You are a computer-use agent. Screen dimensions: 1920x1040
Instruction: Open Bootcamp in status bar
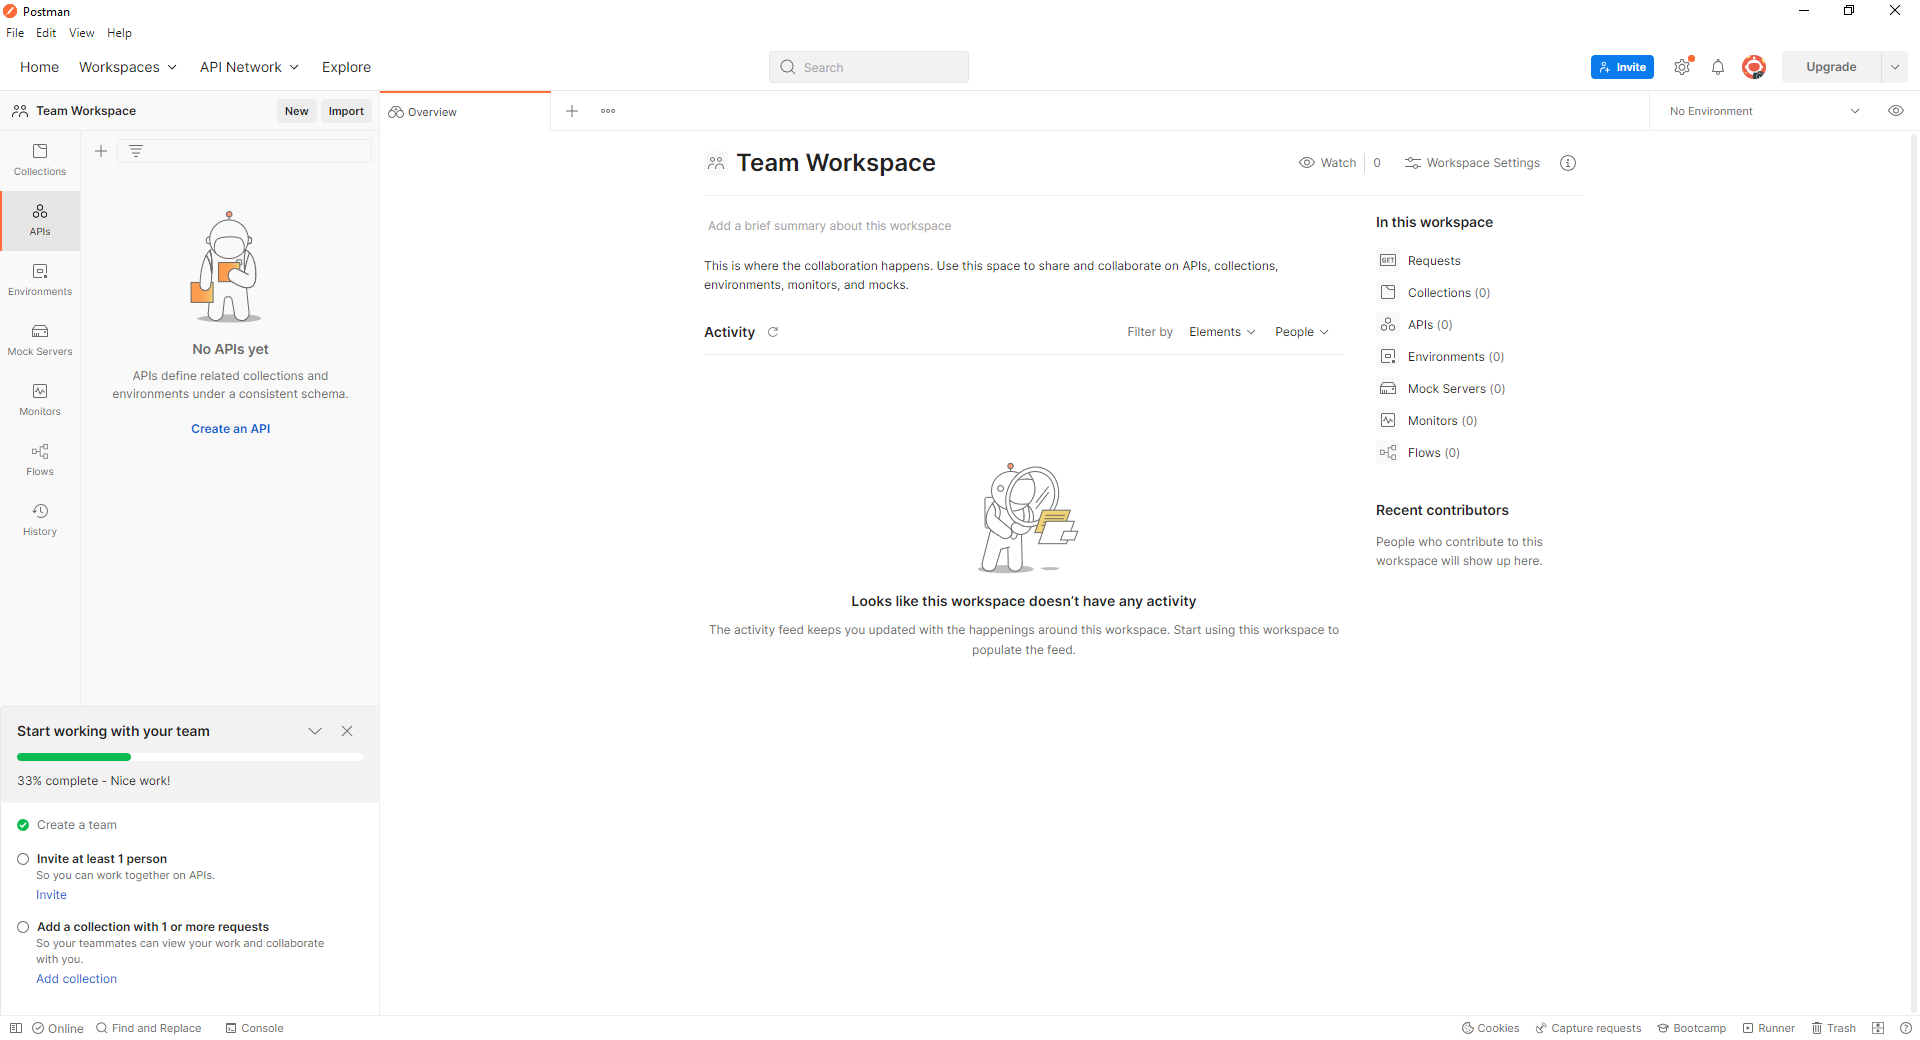tap(1691, 1028)
